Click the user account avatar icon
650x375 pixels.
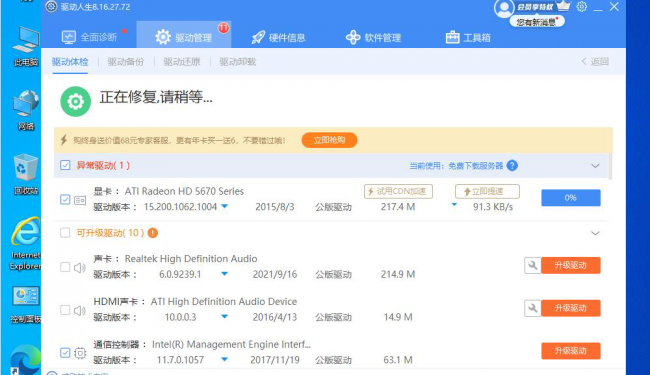point(504,8)
